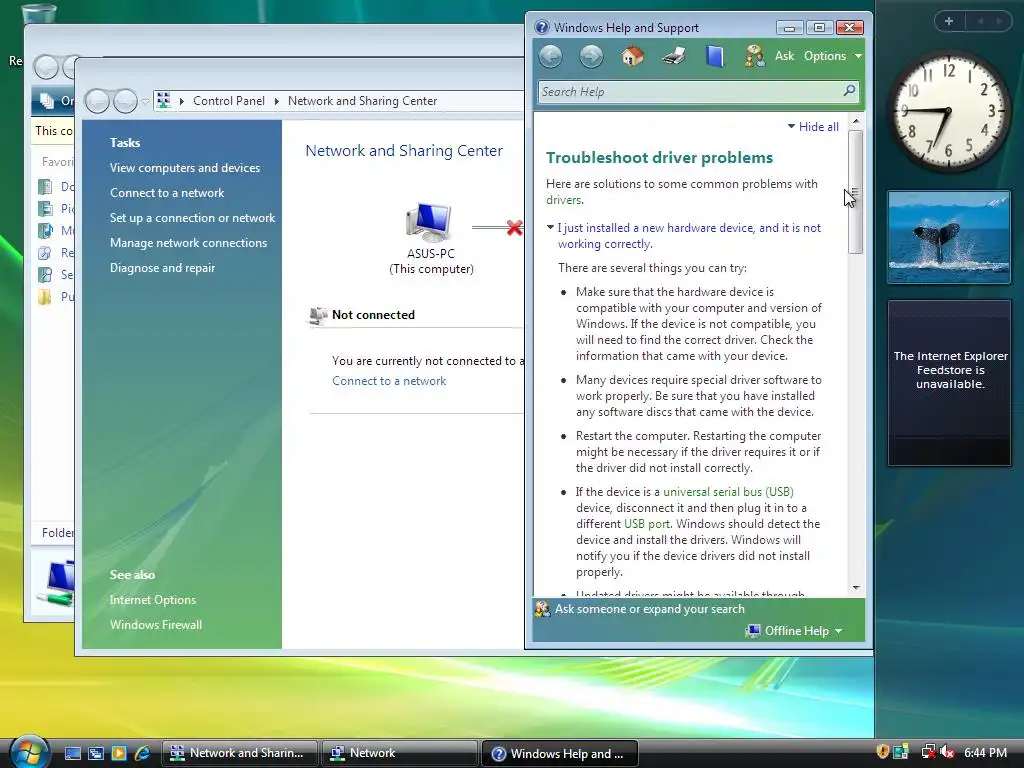Screen dimensions: 1024x768
Task: Open the 'drivers' glossary link
Action: coord(564,200)
